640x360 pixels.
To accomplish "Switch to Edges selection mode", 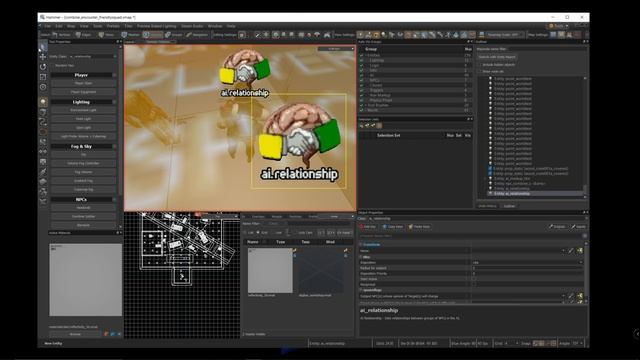I will [84, 35].
